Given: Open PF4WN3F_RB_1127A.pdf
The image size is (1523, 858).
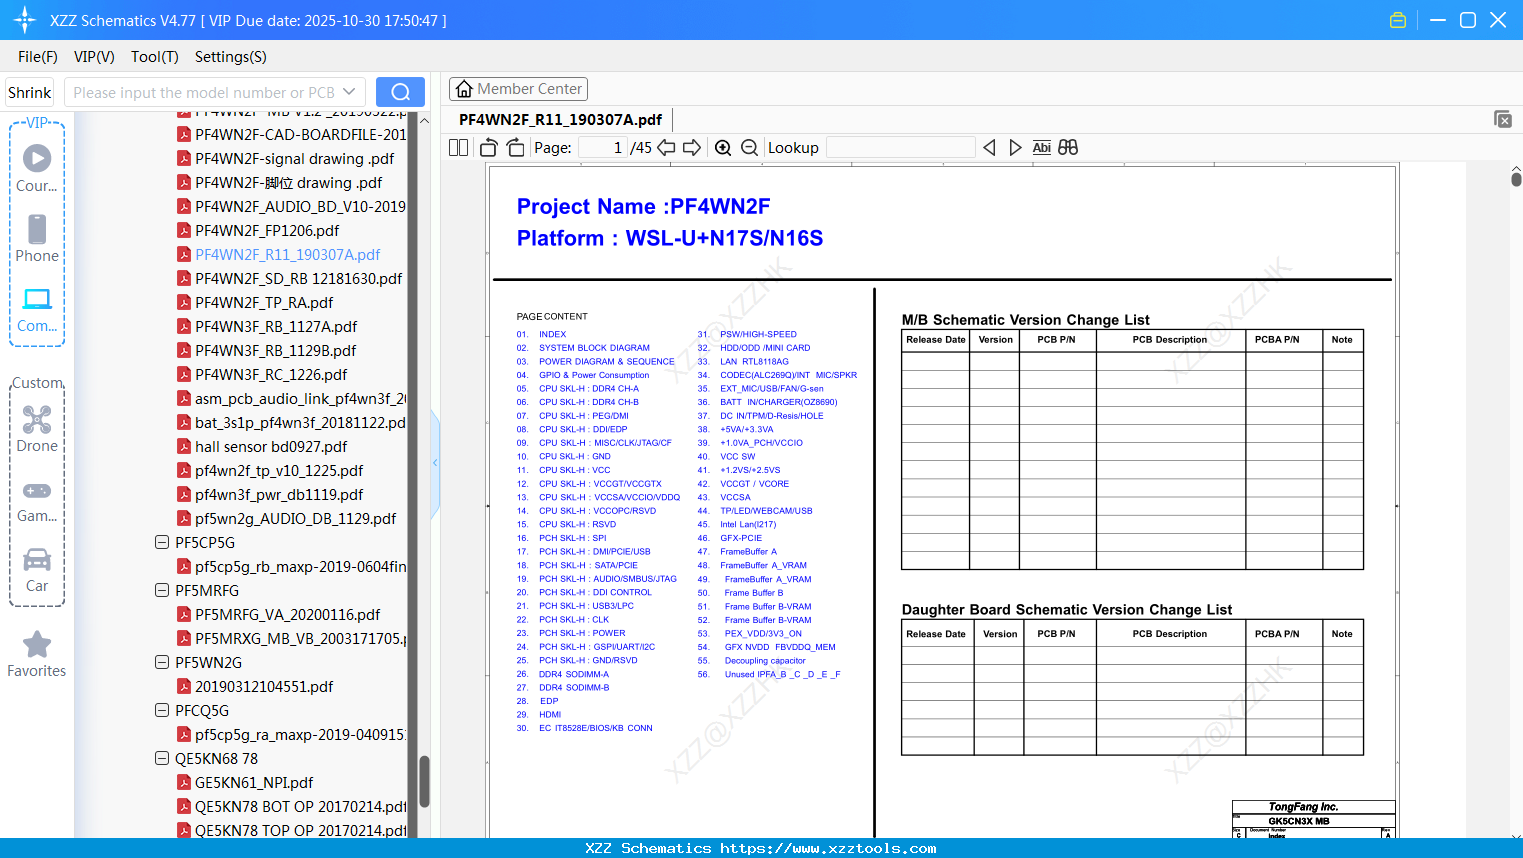Looking at the screenshot, I should [x=276, y=327].
